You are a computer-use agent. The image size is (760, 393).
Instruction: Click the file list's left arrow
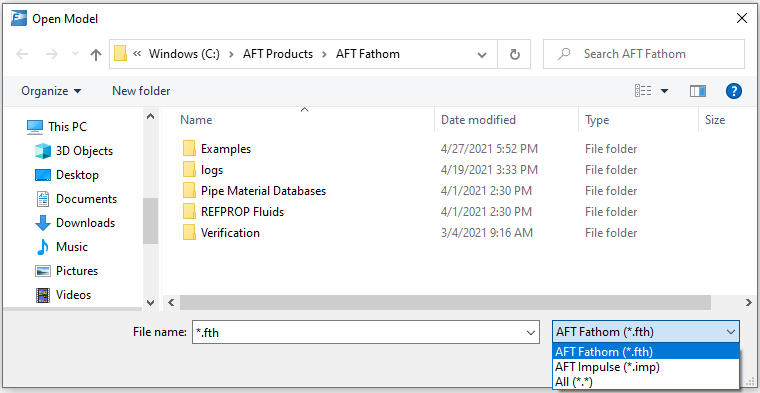[x=171, y=302]
